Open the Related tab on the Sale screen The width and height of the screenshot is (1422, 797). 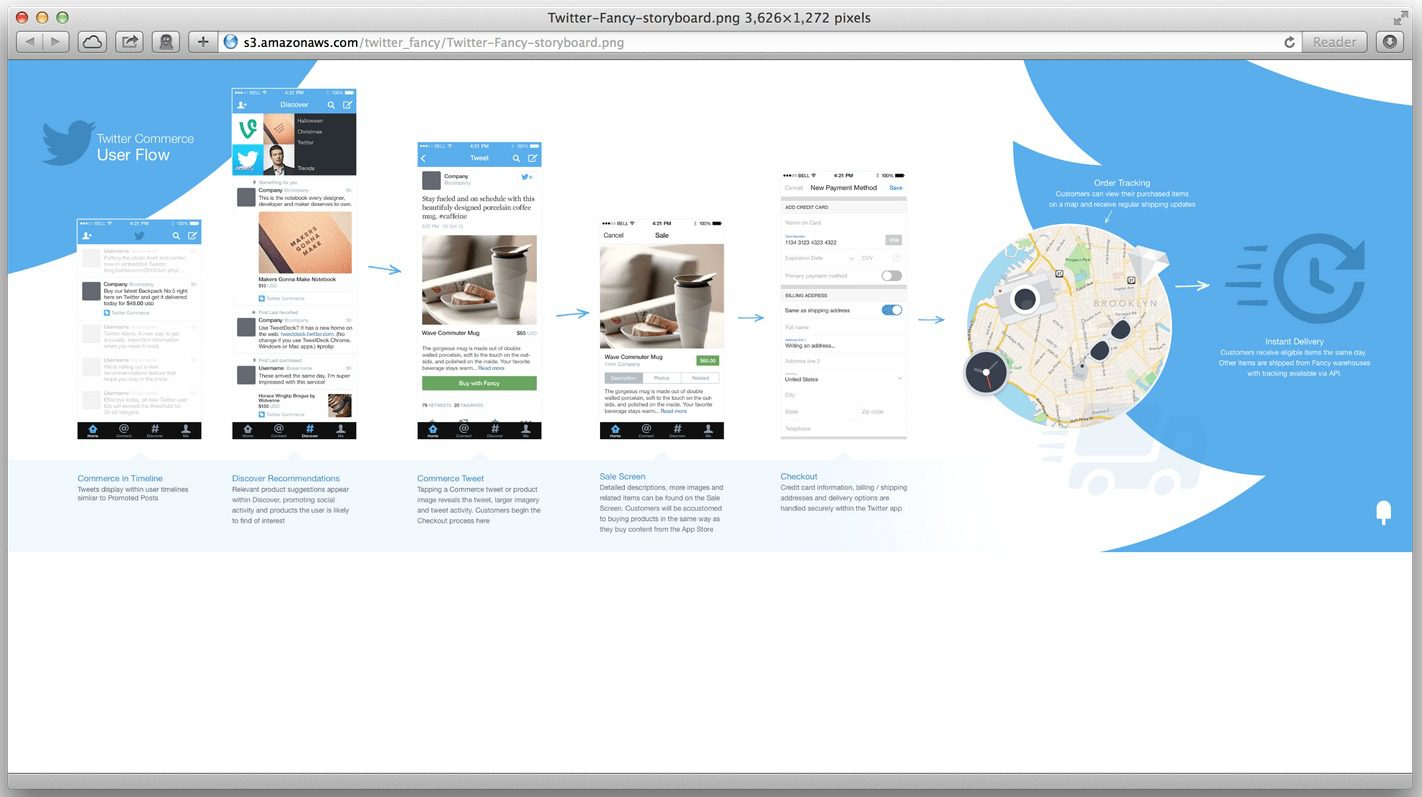coord(699,377)
